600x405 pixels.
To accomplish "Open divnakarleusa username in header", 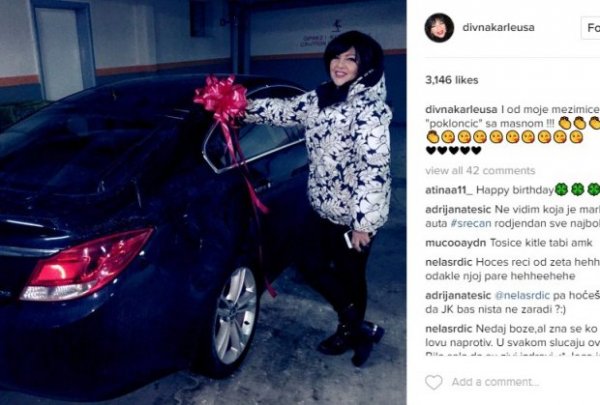I will coord(498,28).
